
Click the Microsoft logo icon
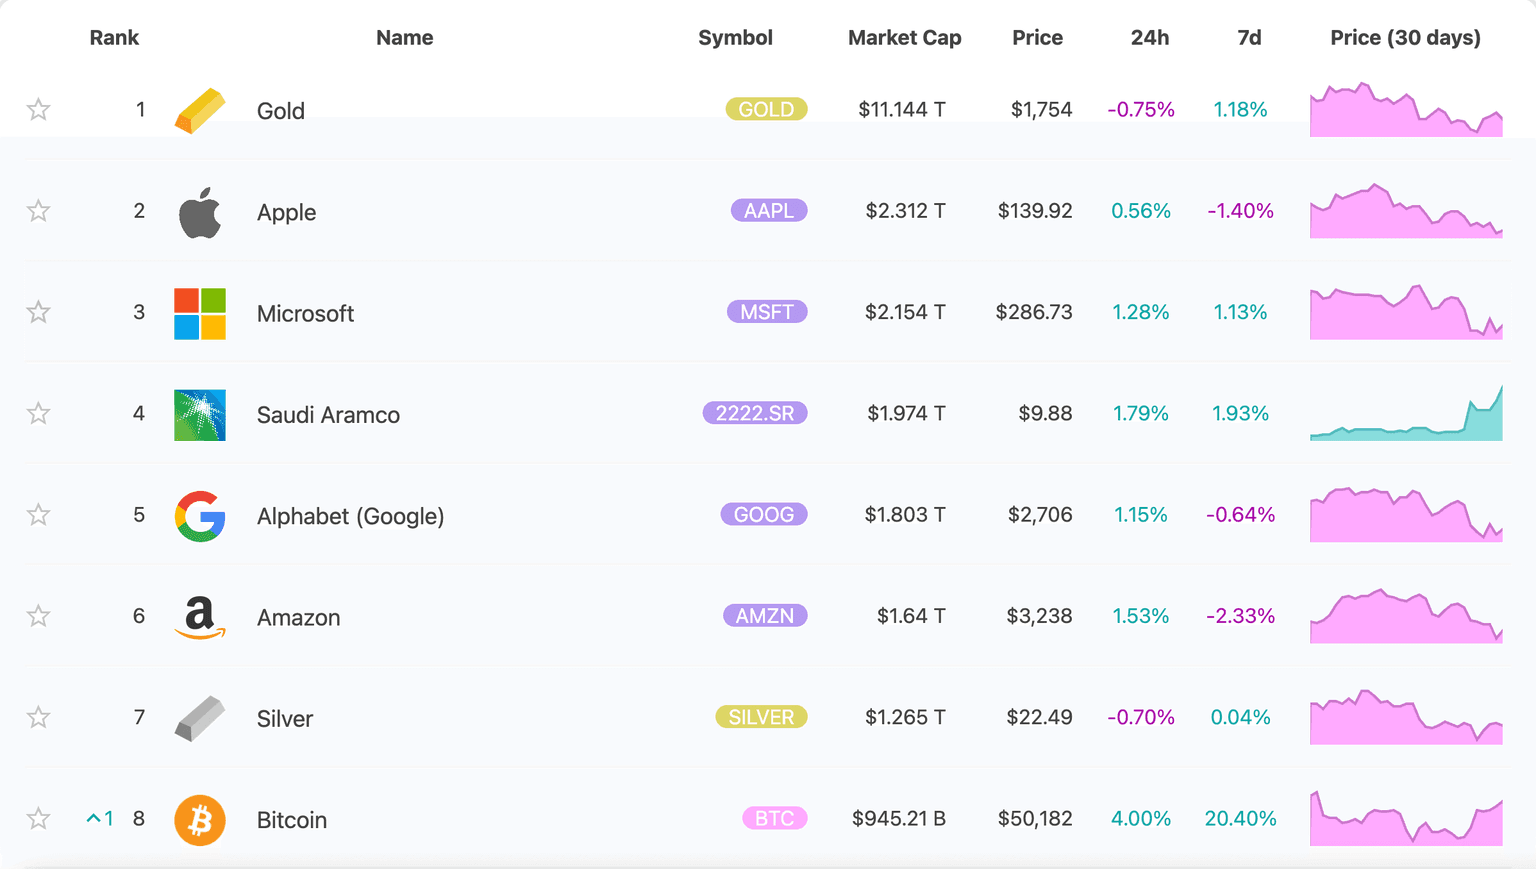(200, 314)
